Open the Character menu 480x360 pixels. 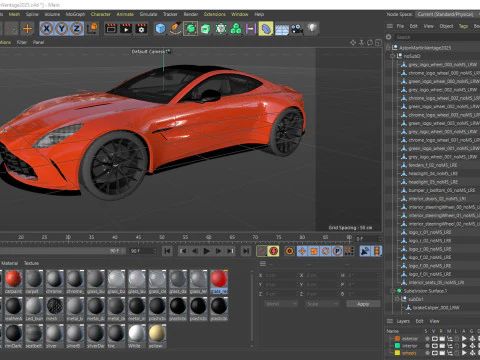[101, 14]
